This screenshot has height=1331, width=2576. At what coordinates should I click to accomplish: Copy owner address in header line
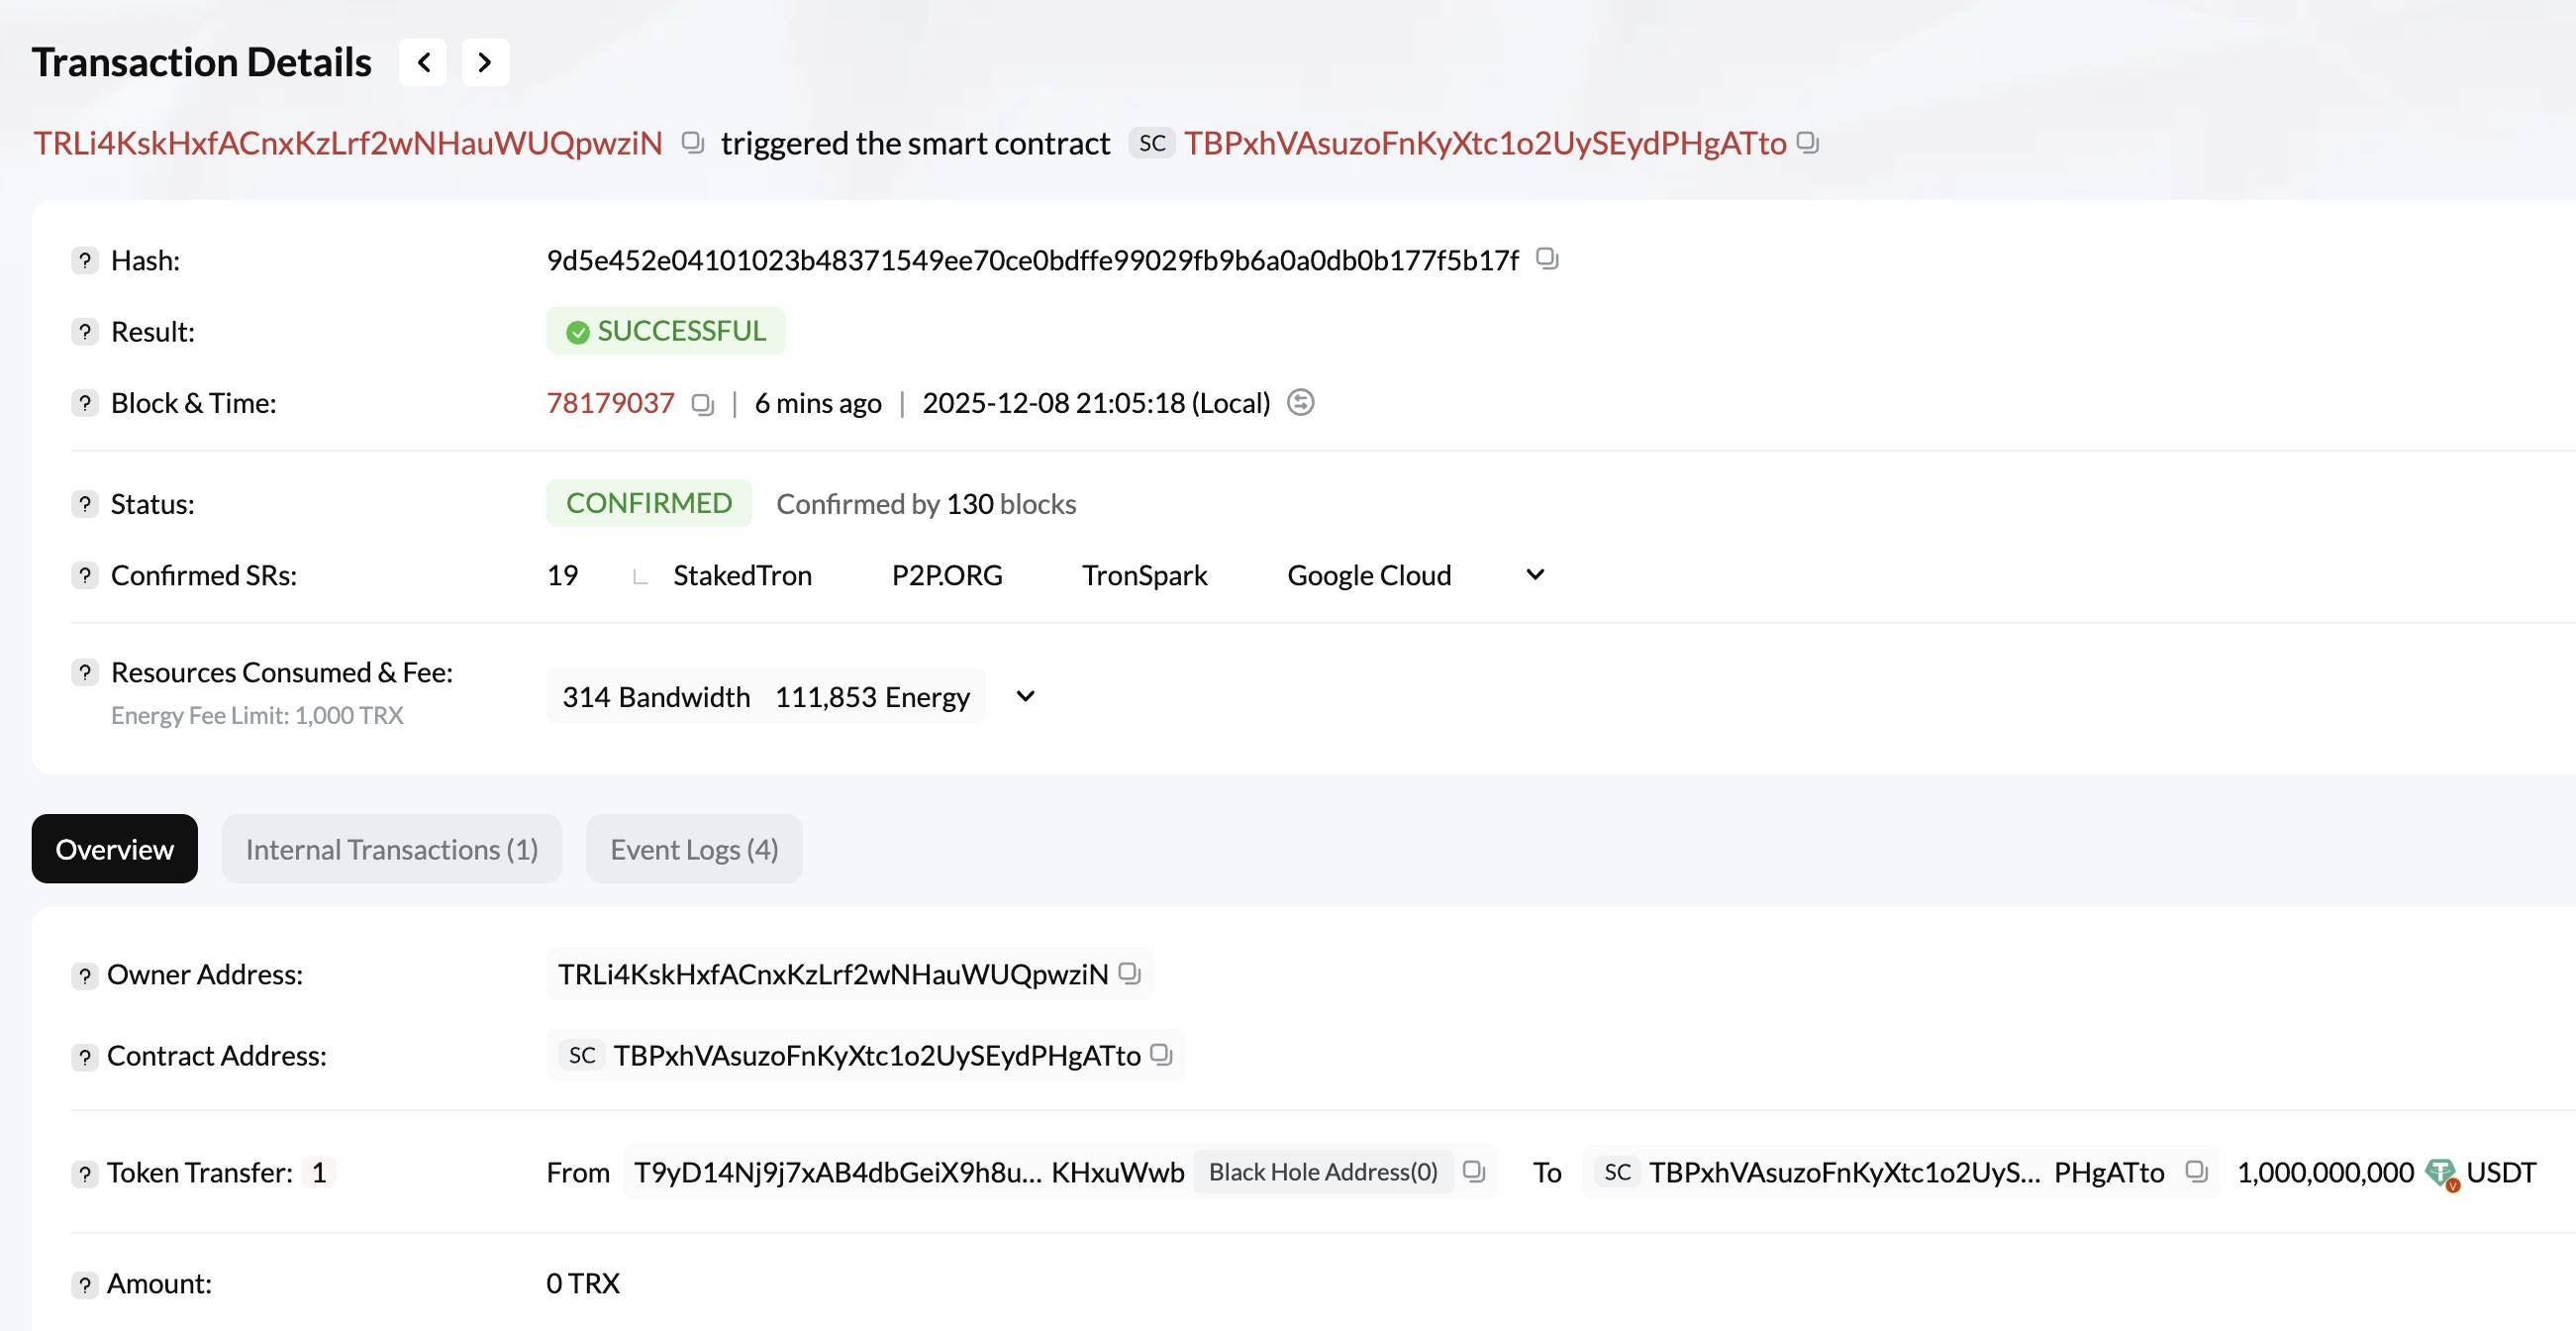692,143
